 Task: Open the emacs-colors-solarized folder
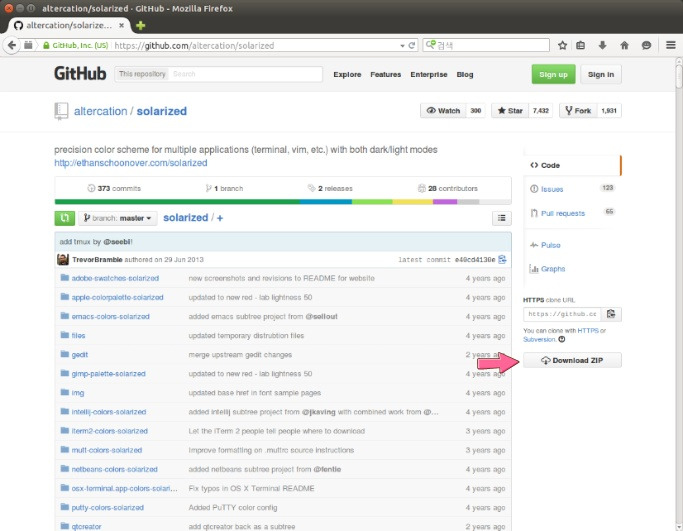pyautogui.click(x=110, y=317)
